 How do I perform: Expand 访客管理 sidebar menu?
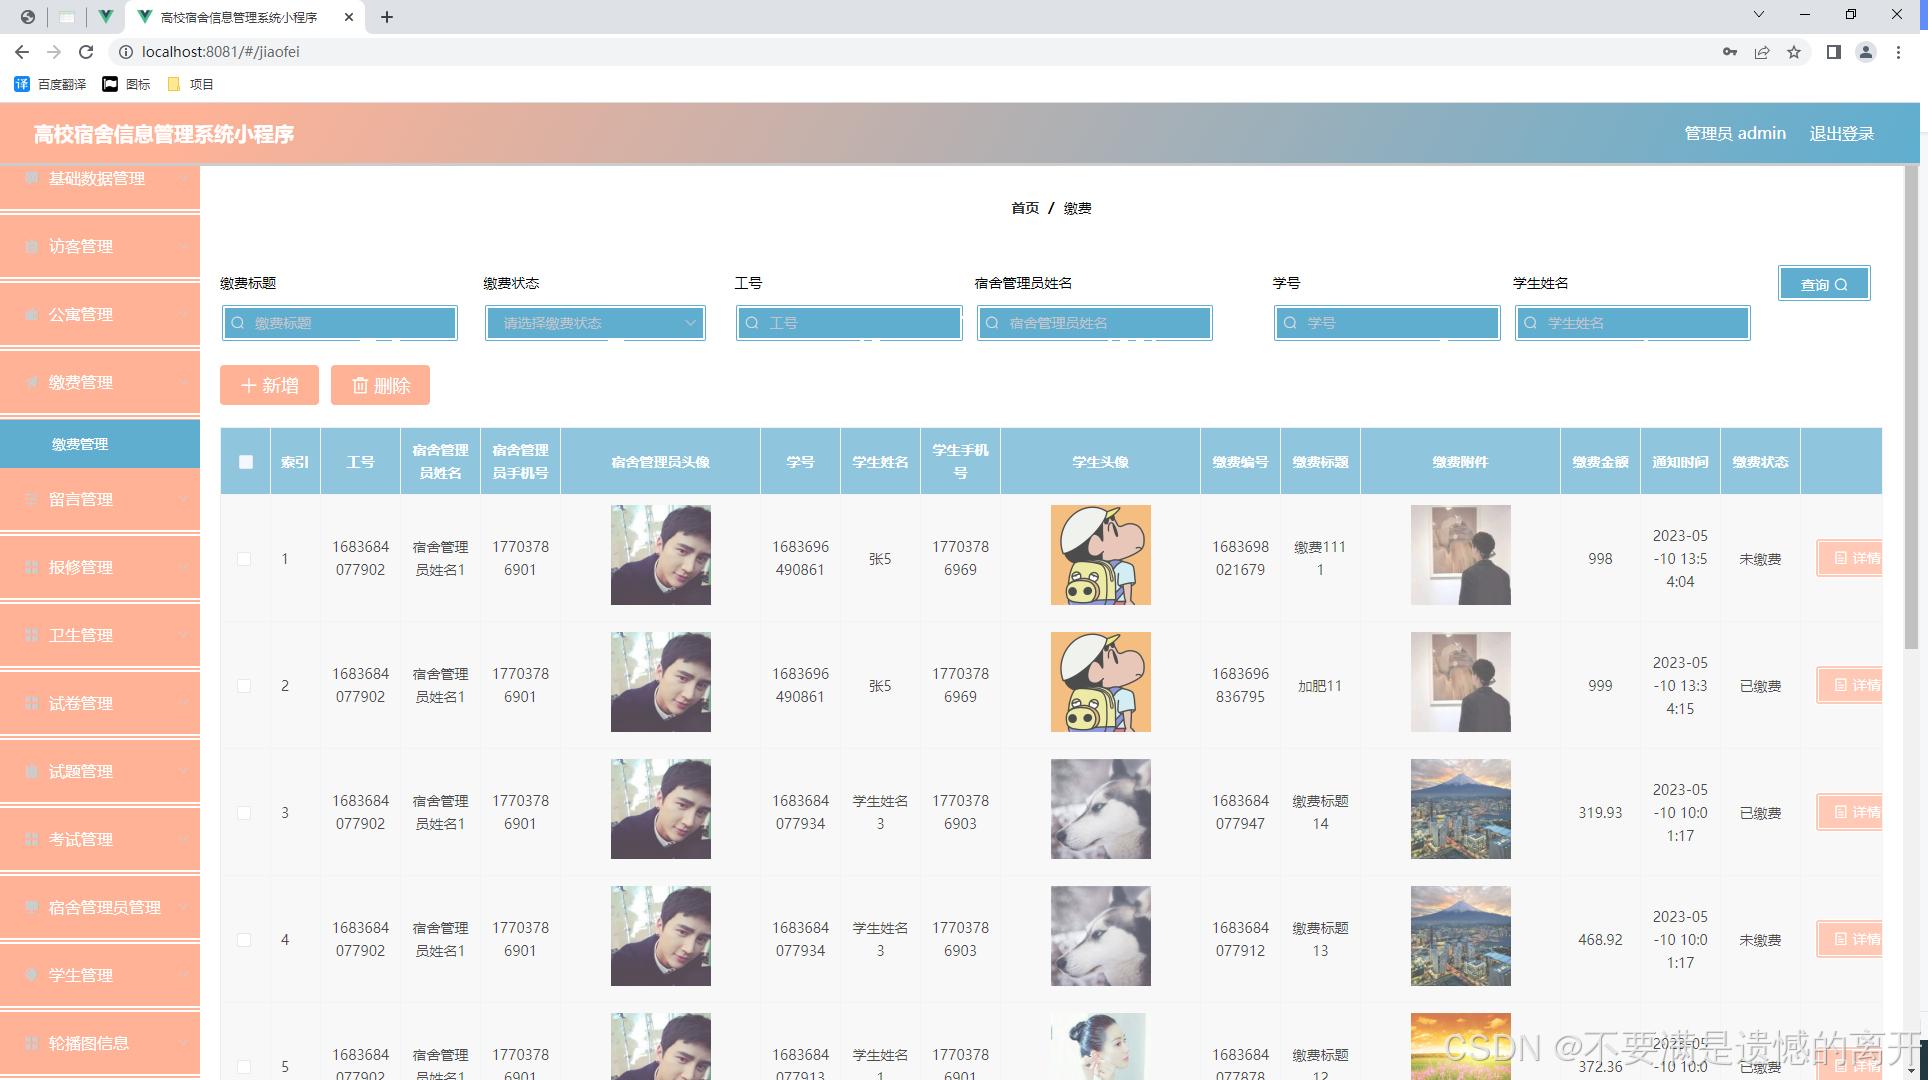click(100, 246)
